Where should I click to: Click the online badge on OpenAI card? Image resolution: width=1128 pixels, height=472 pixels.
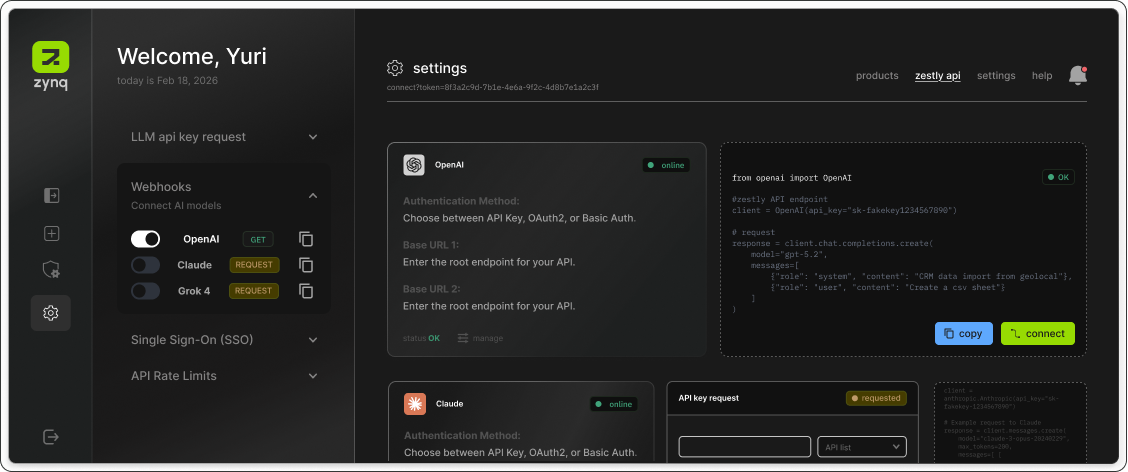[x=666, y=165]
